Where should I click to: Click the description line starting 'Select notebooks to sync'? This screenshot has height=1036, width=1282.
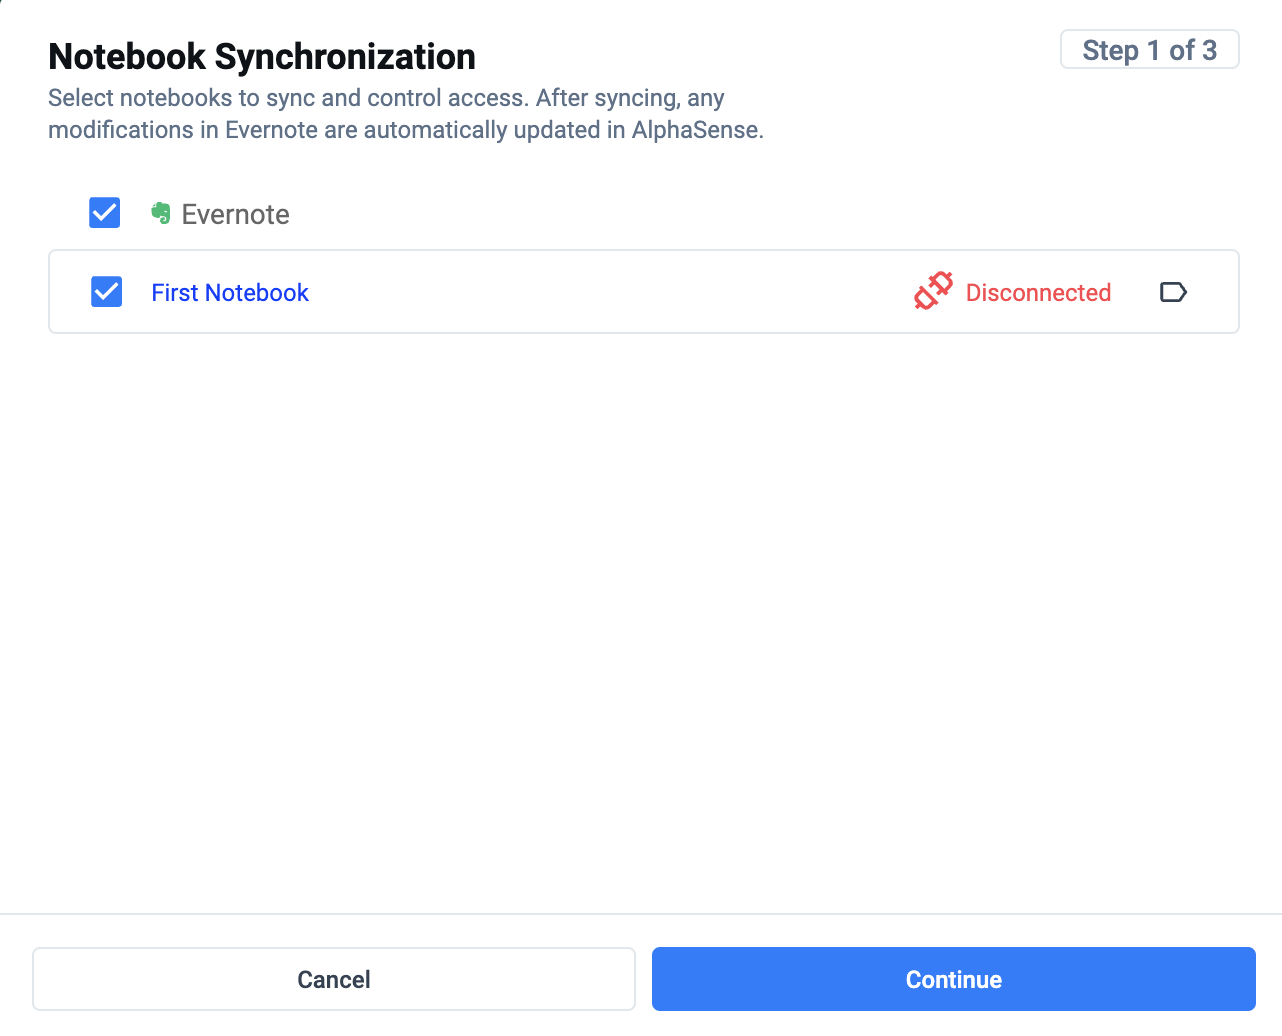(x=386, y=98)
